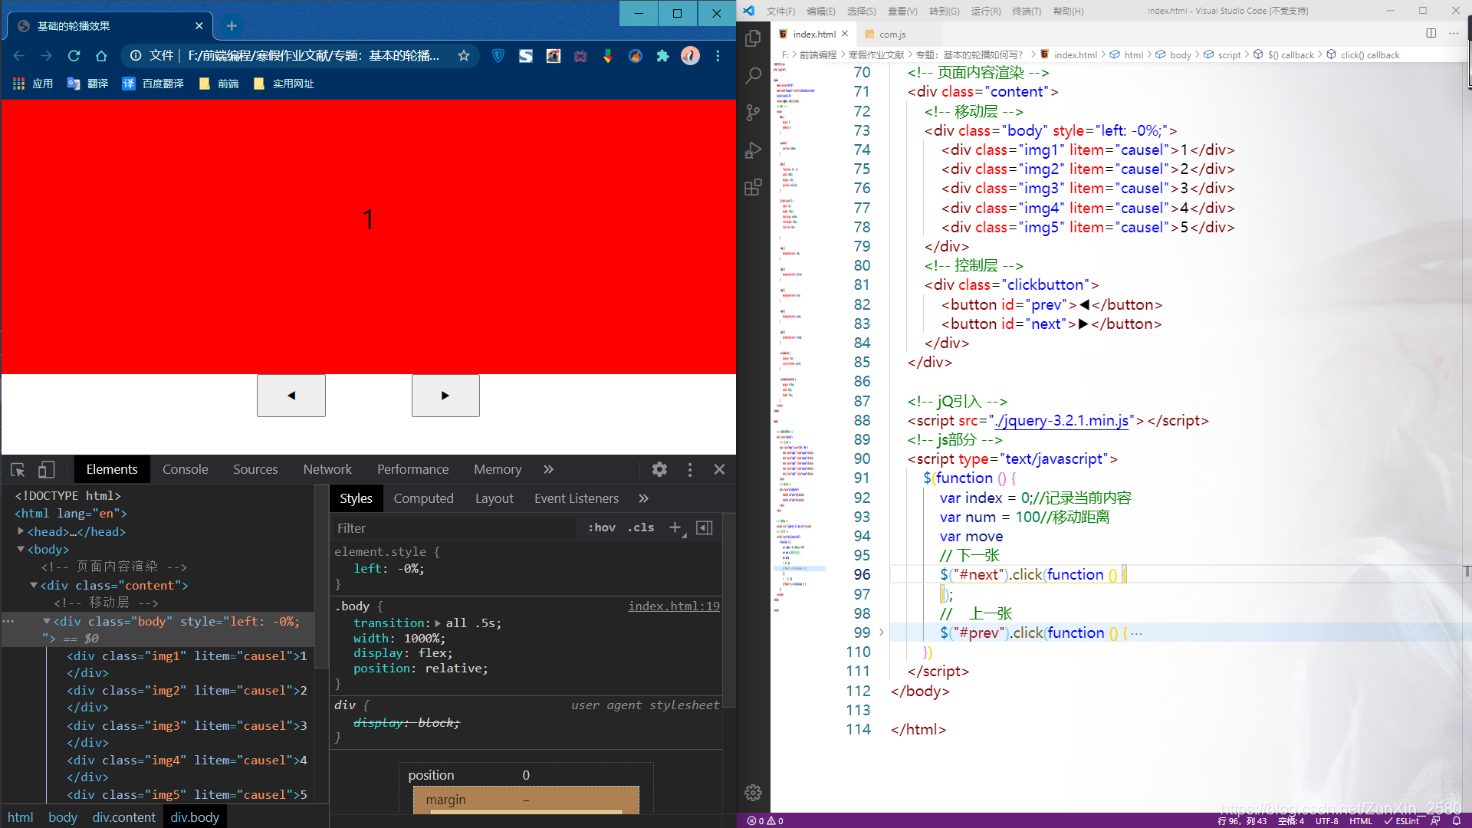1472x828 pixels.
Task: Expand the transition shorthand property
Action: tap(438, 623)
